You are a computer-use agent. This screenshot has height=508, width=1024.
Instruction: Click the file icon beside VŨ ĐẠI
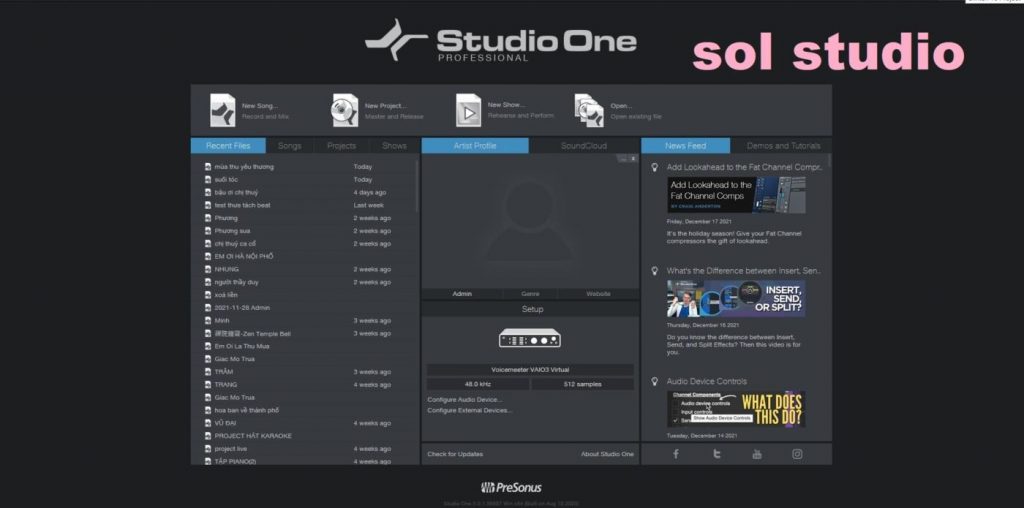click(208, 423)
